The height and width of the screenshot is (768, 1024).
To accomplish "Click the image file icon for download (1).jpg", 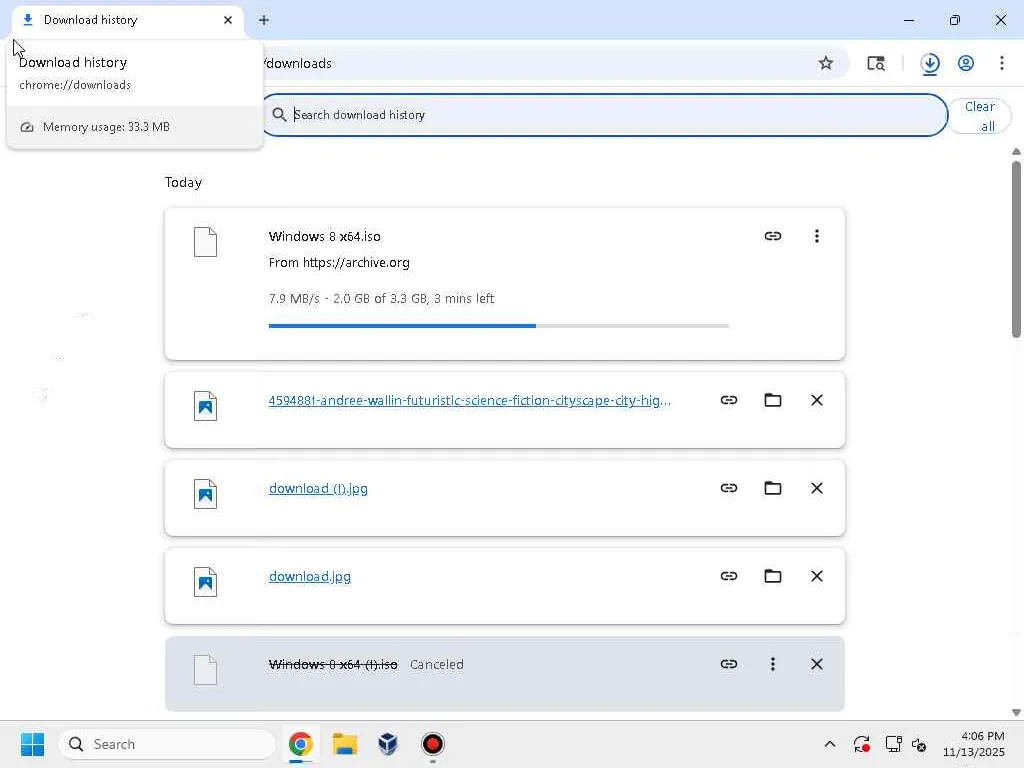I will pos(205,494).
